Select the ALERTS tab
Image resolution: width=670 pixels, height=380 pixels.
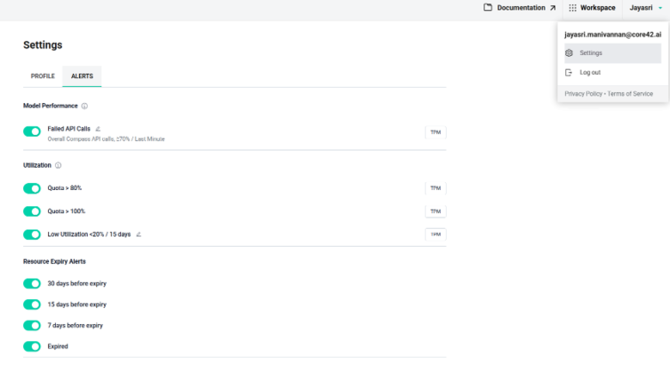coord(82,76)
